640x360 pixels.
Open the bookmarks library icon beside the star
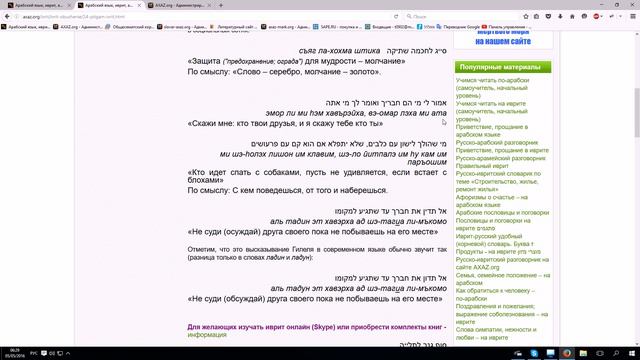536,16
